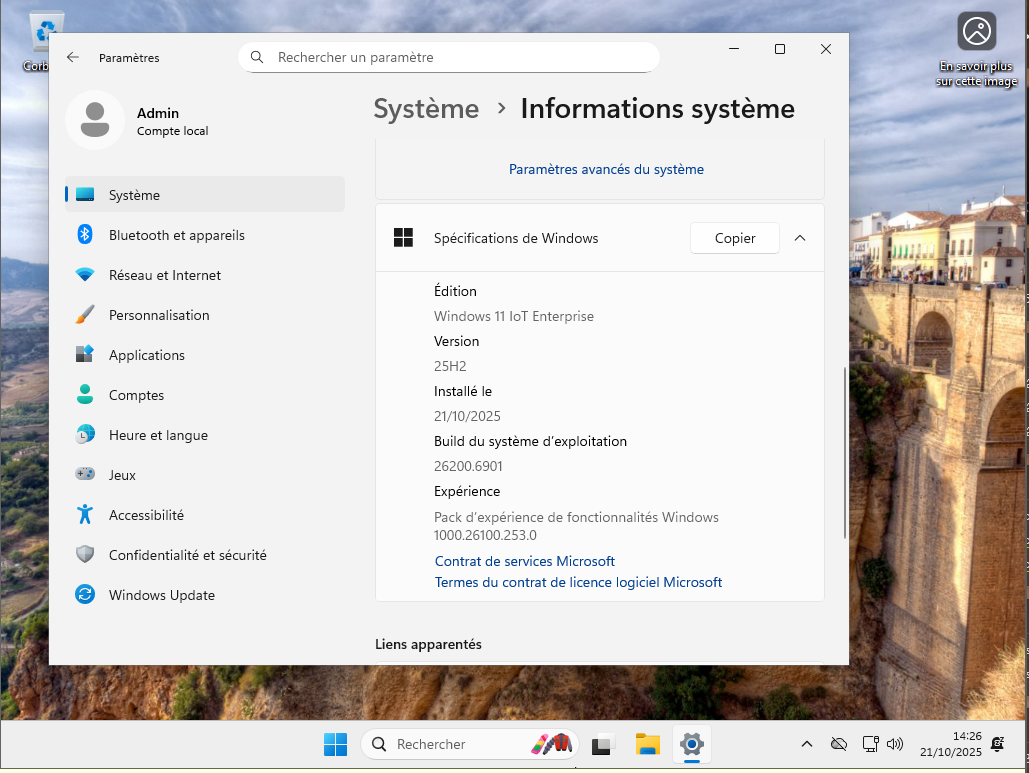Show hidden system tray icons chevron

(807, 744)
